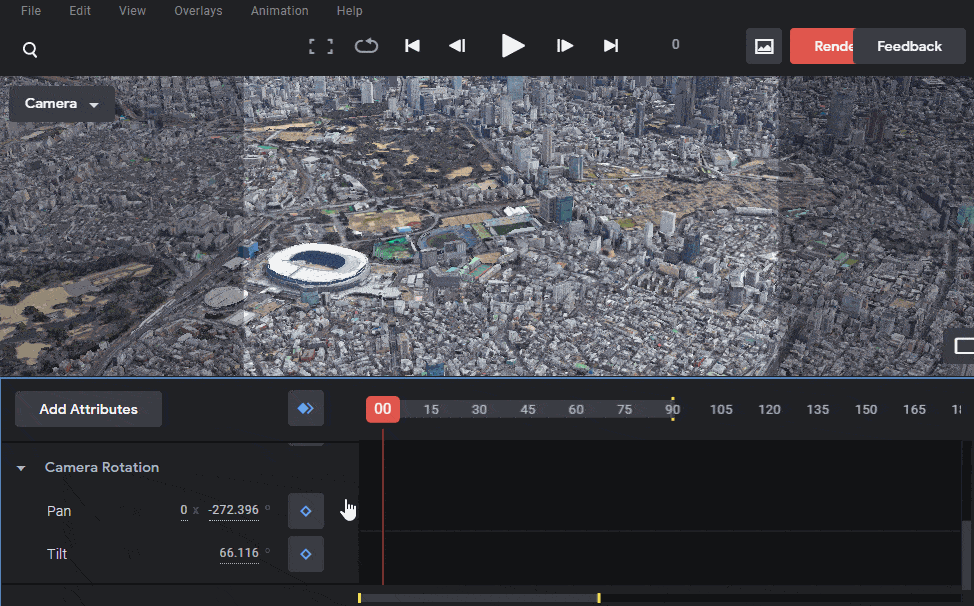The height and width of the screenshot is (606, 974).
Task: Open the Overlays menu
Action: pyautogui.click(x=197, y=11)
